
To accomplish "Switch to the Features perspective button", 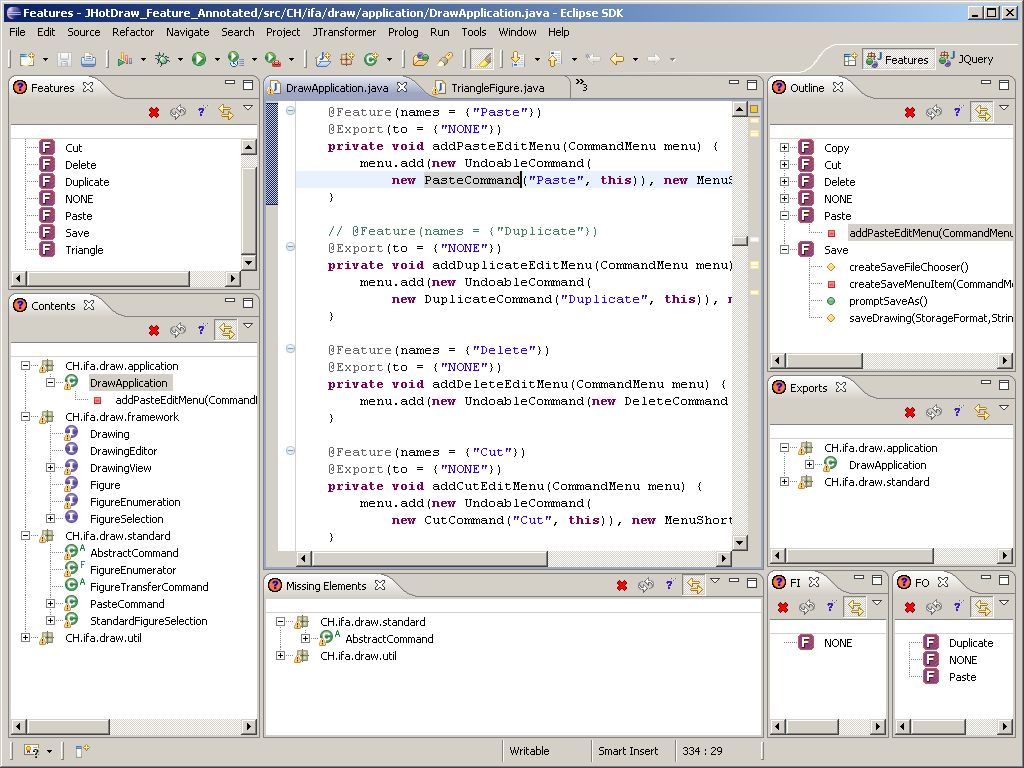I will click(x=899, y=59).
